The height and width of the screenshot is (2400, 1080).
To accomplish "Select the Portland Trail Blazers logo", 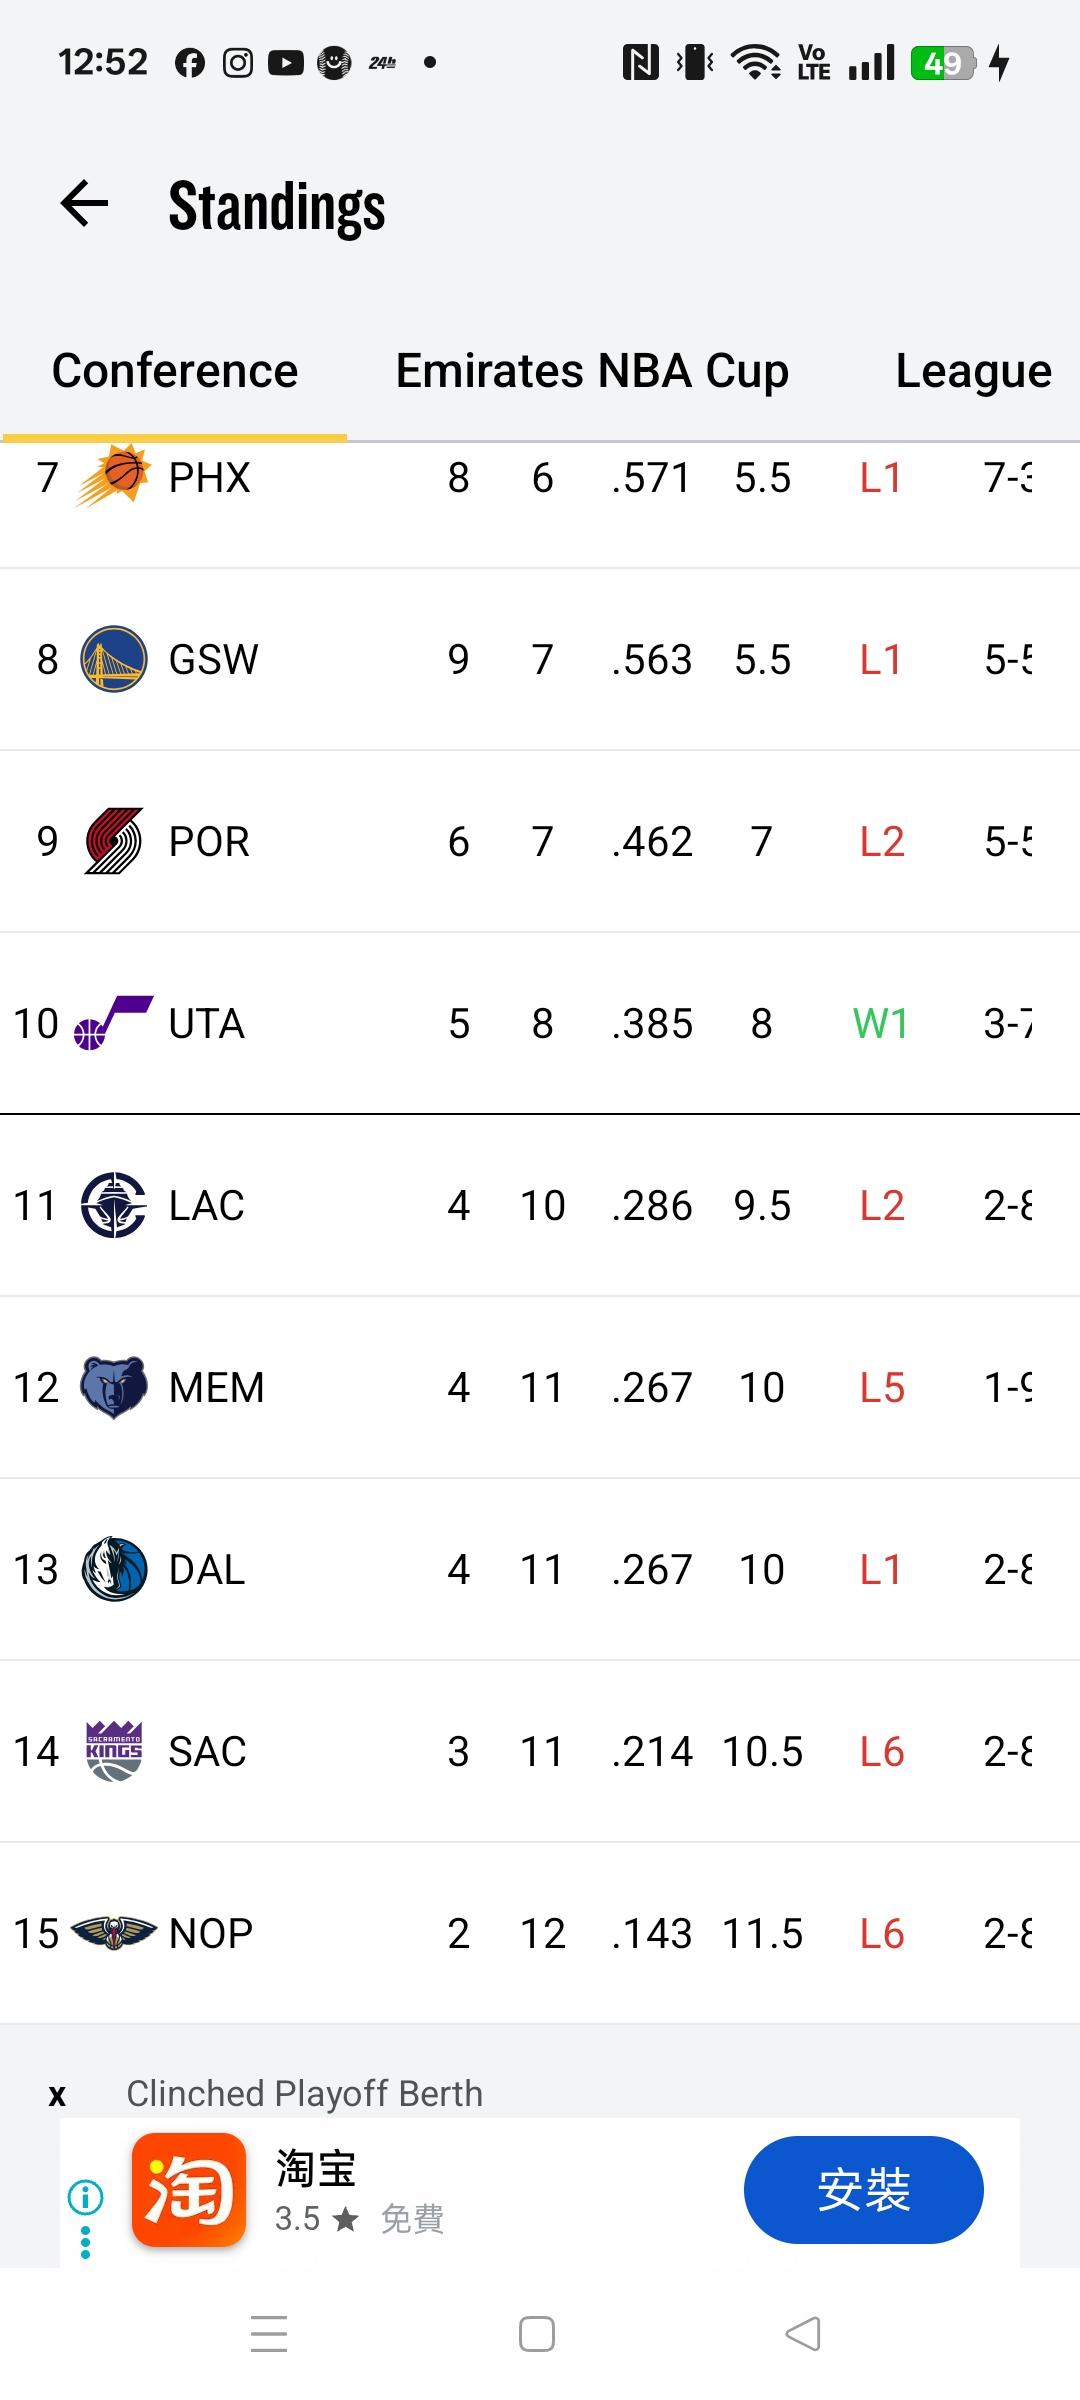I will pyautogui.click(x=113, y=841).
